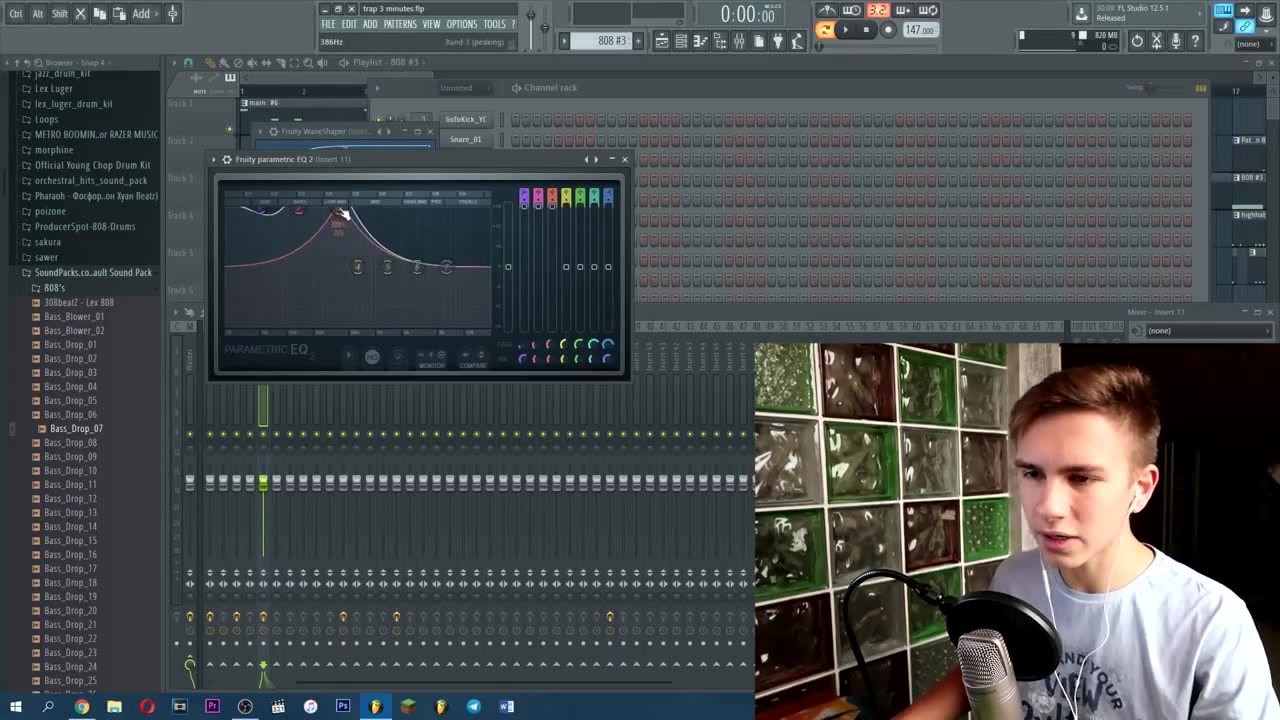Open the Fruity parametric EQ 2 options arrow

tap(214, 159)
